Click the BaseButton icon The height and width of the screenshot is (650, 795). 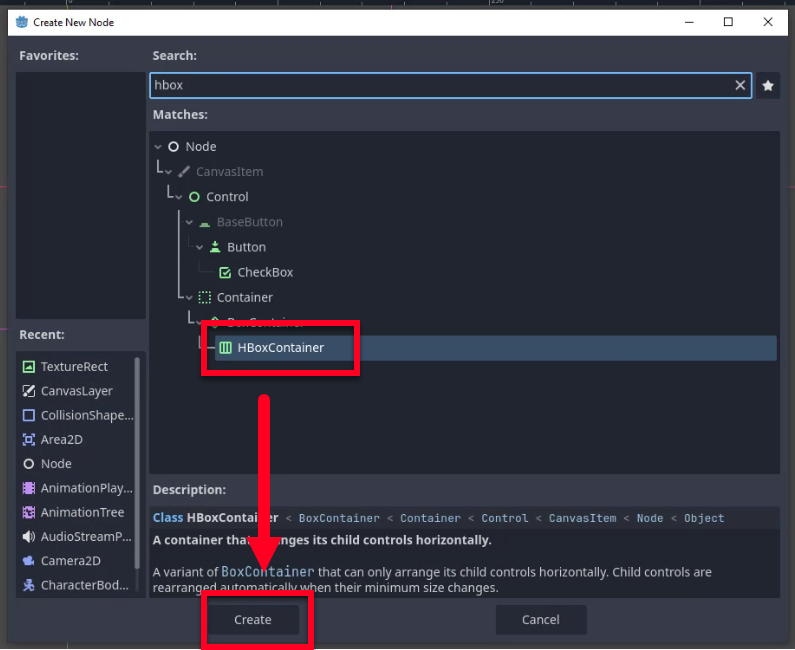[205, 223]
